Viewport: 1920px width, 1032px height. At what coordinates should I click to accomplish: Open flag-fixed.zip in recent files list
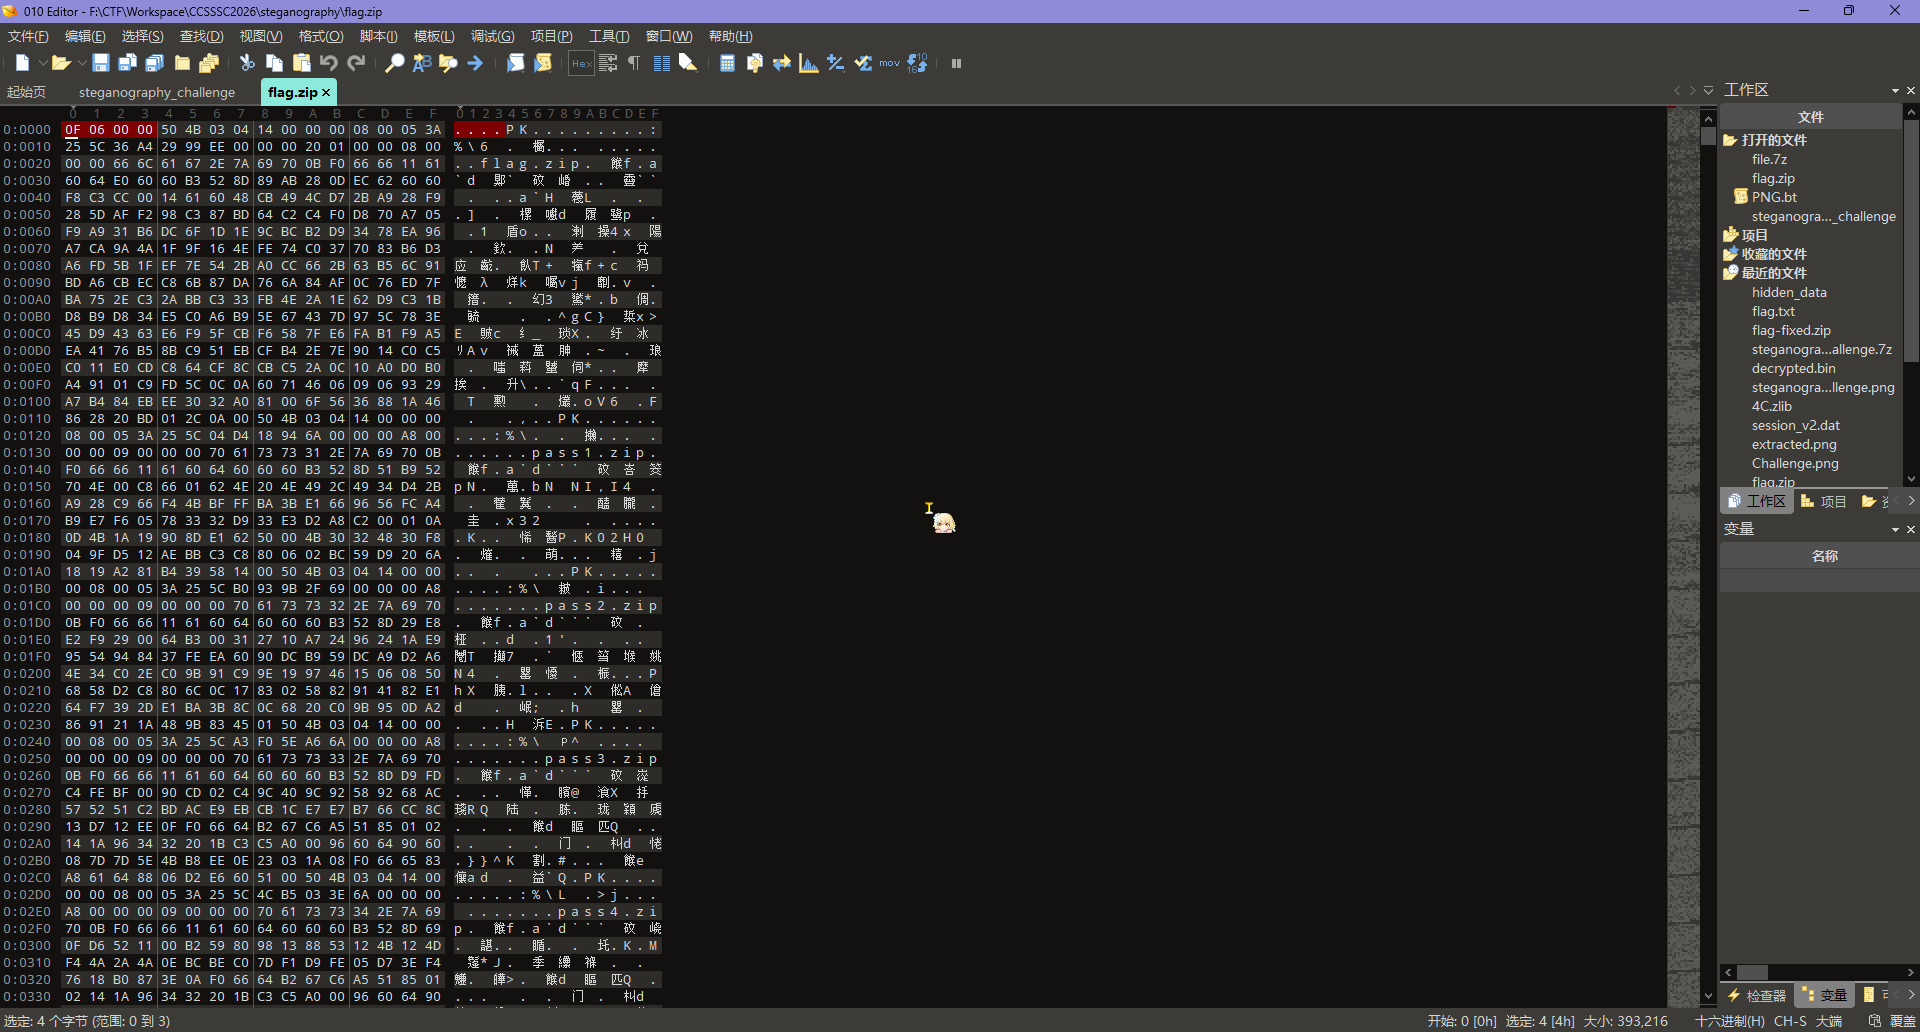coord(1791,330)
